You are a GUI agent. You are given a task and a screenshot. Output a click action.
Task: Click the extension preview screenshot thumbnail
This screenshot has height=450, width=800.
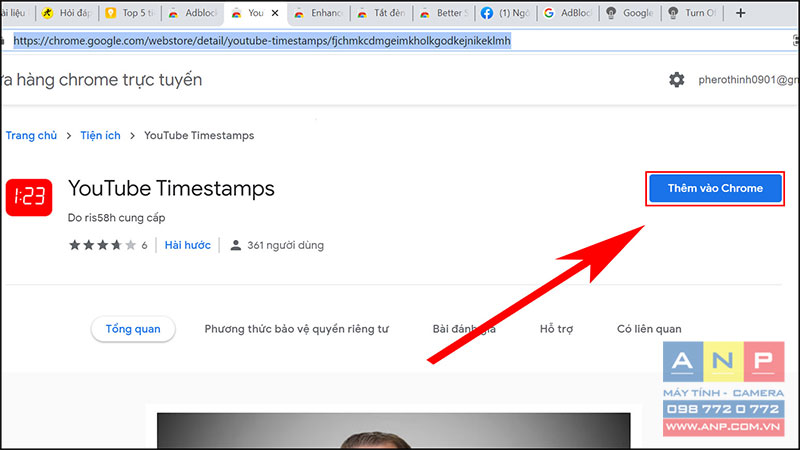pyautogui.click(x=393, y=431)
